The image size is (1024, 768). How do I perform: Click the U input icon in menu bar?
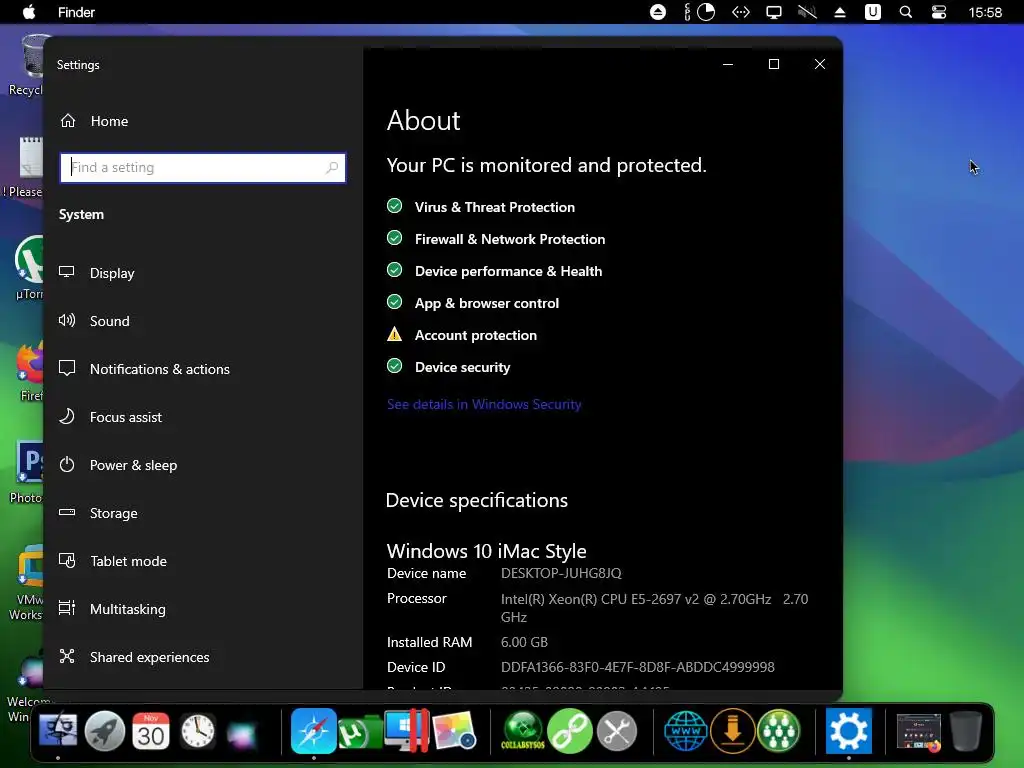pyautogui.click(x=872, y=12)
